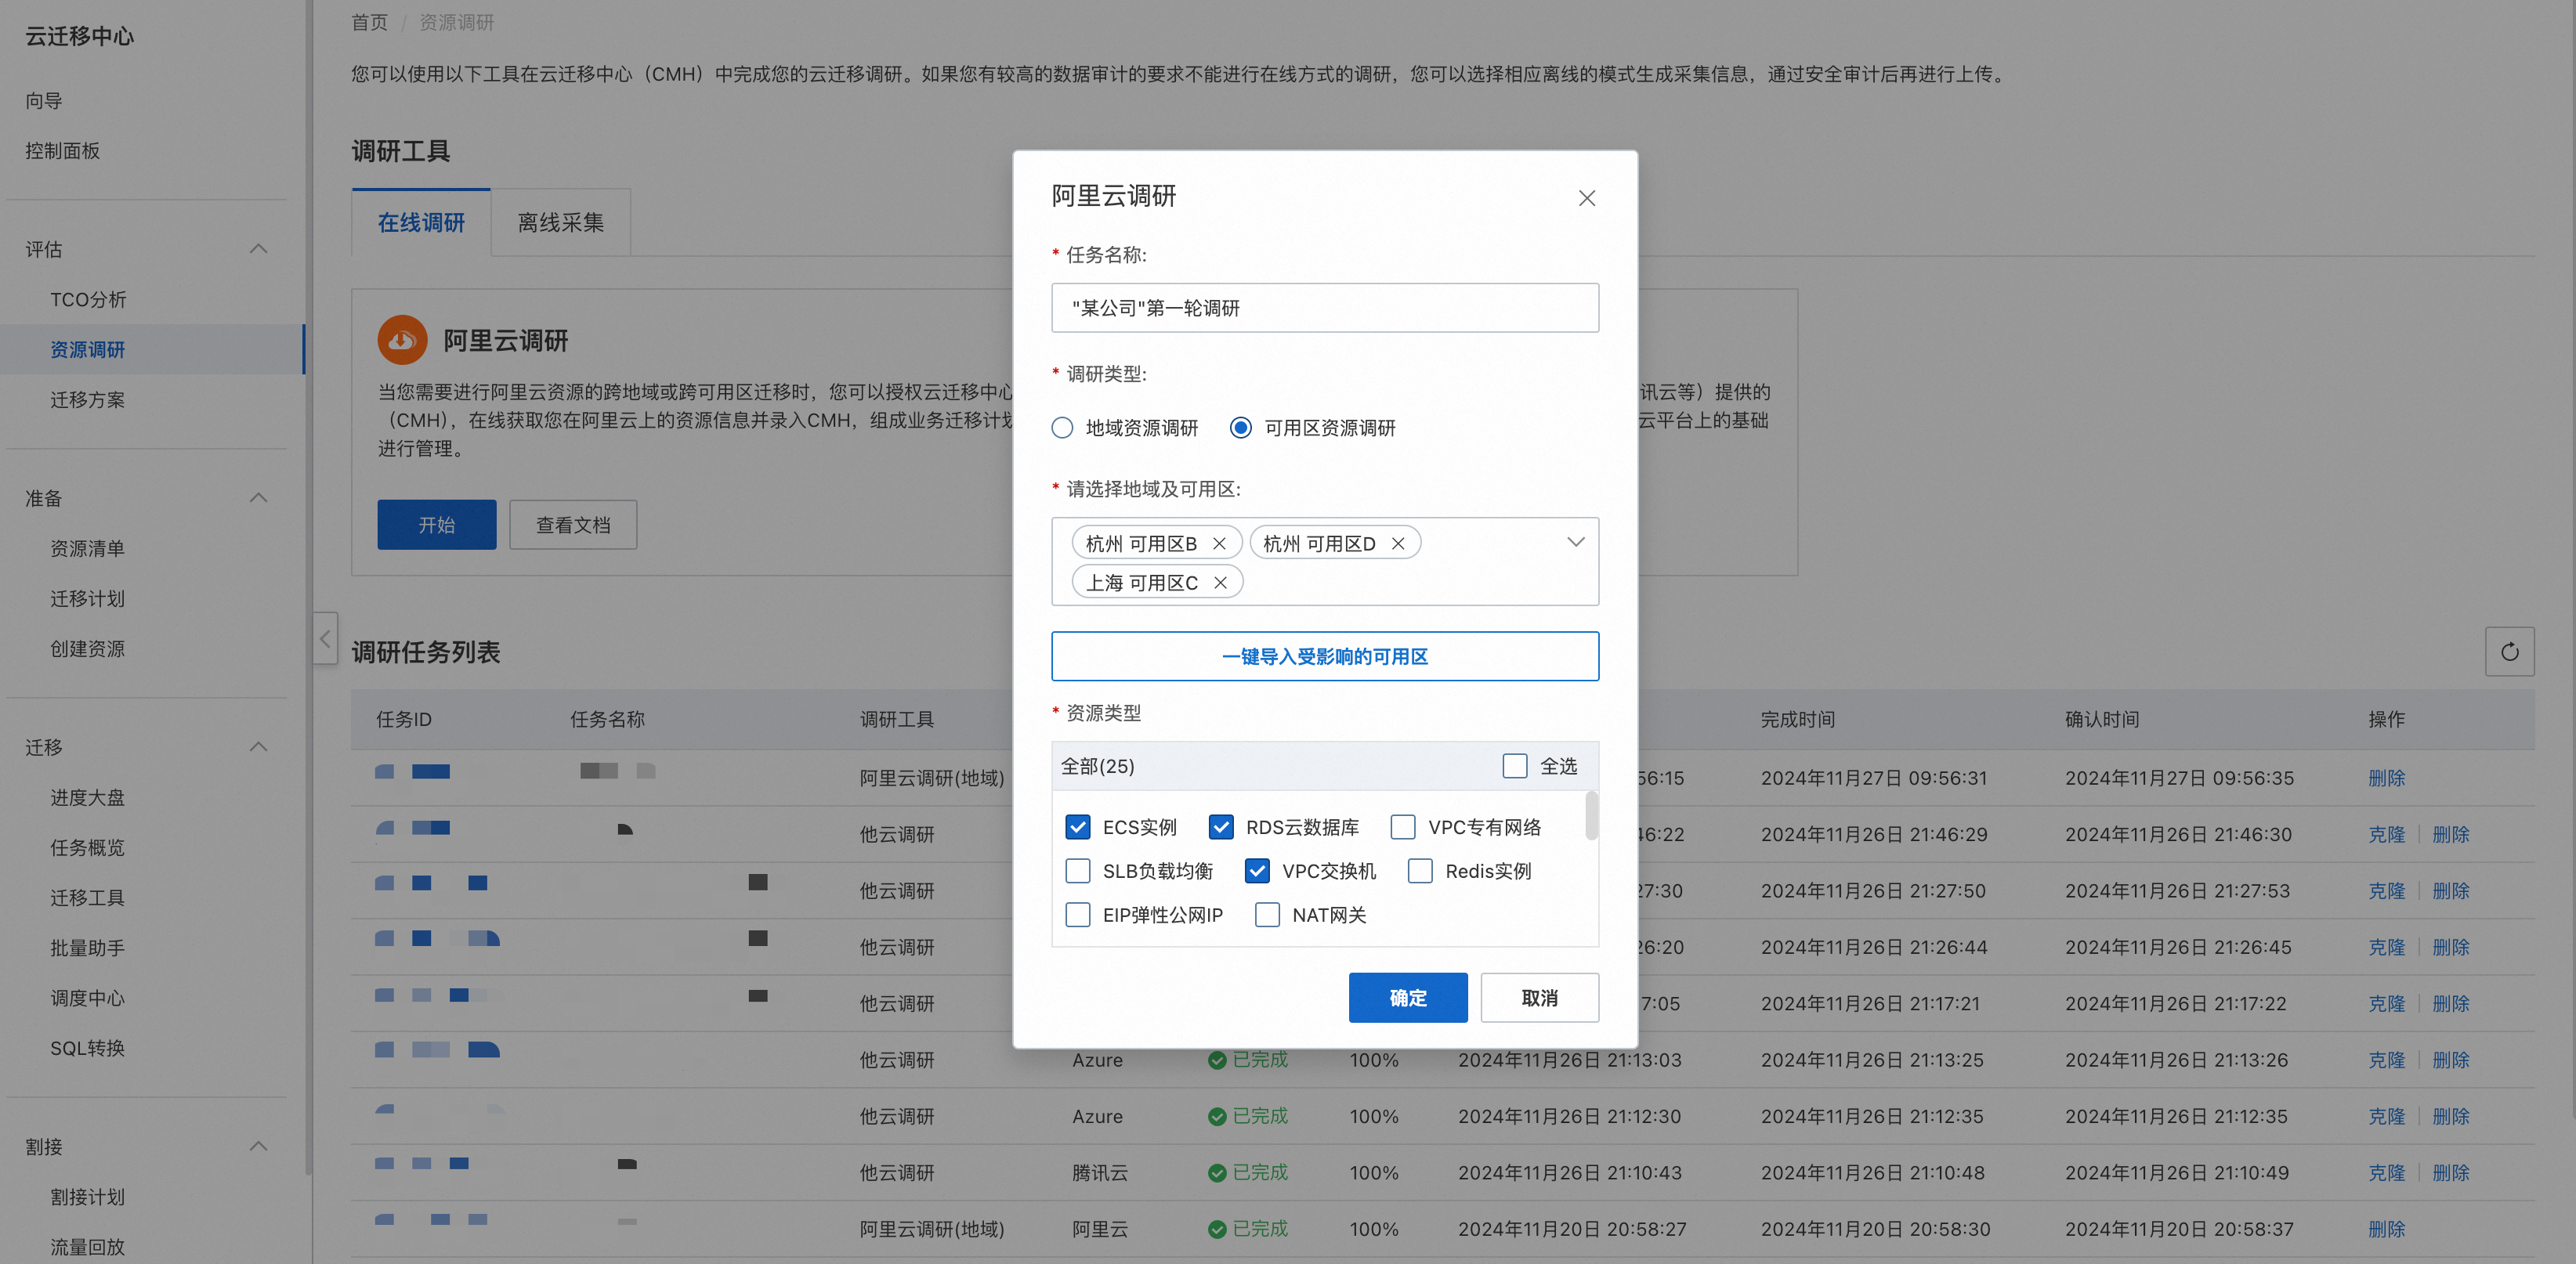Image resolution: width=2576 pixels, height=1264 pixels.
Task: Click the 任务名称 input field
Action: click(1324, 308)
